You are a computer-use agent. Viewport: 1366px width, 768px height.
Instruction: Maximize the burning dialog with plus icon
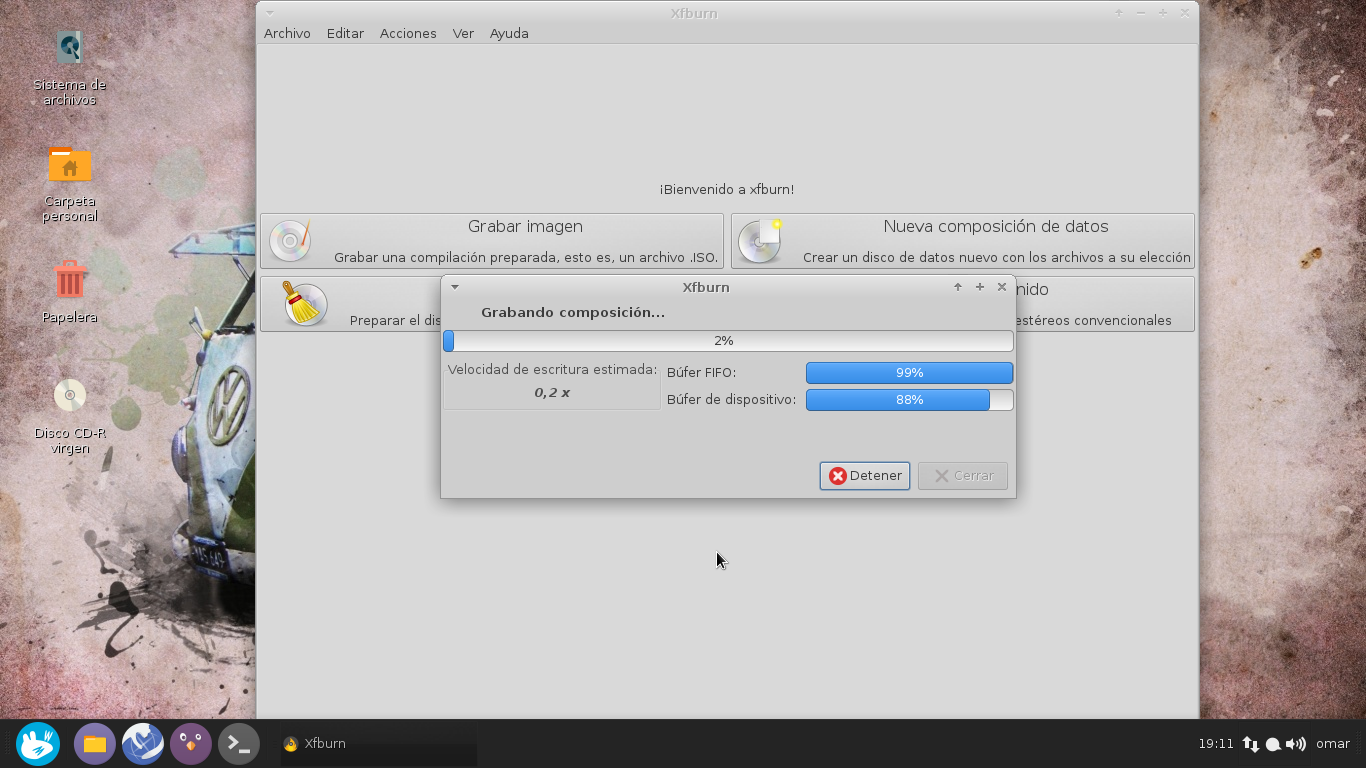pos(980,287)
